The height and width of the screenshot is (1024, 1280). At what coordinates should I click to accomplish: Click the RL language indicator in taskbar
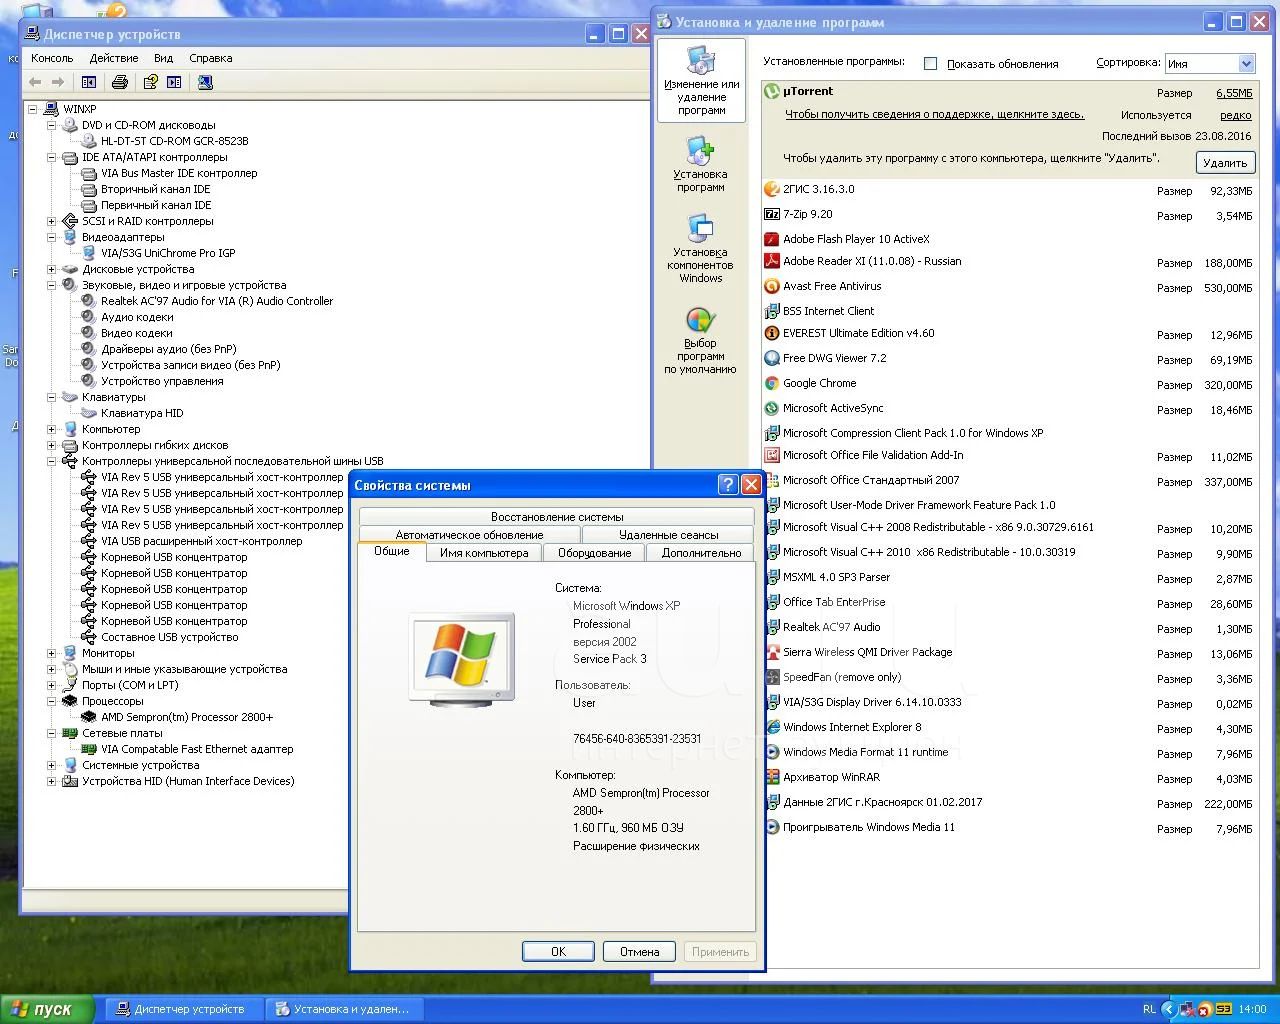point(1149,1009)
